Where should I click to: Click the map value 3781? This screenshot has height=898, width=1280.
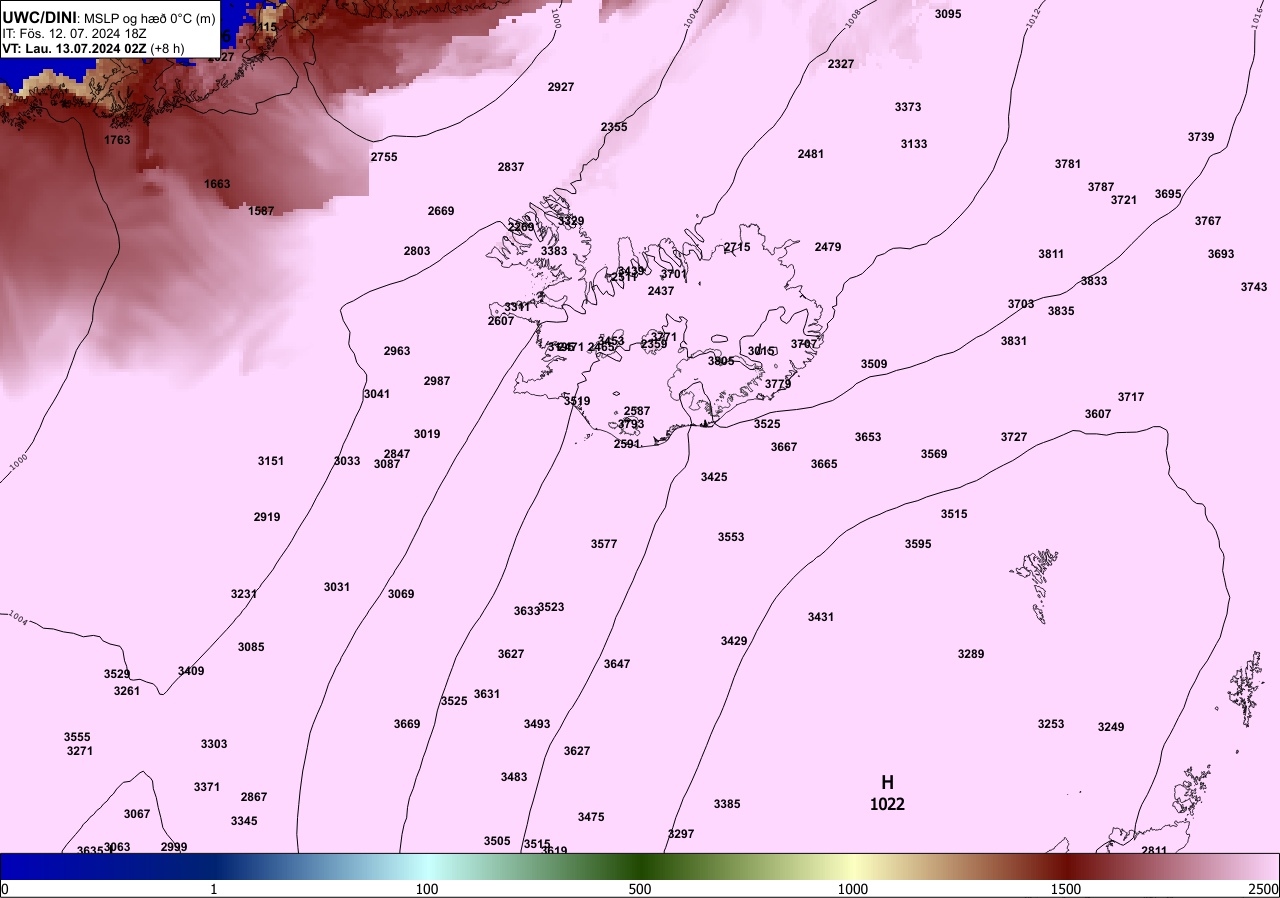click(1068, 164)
